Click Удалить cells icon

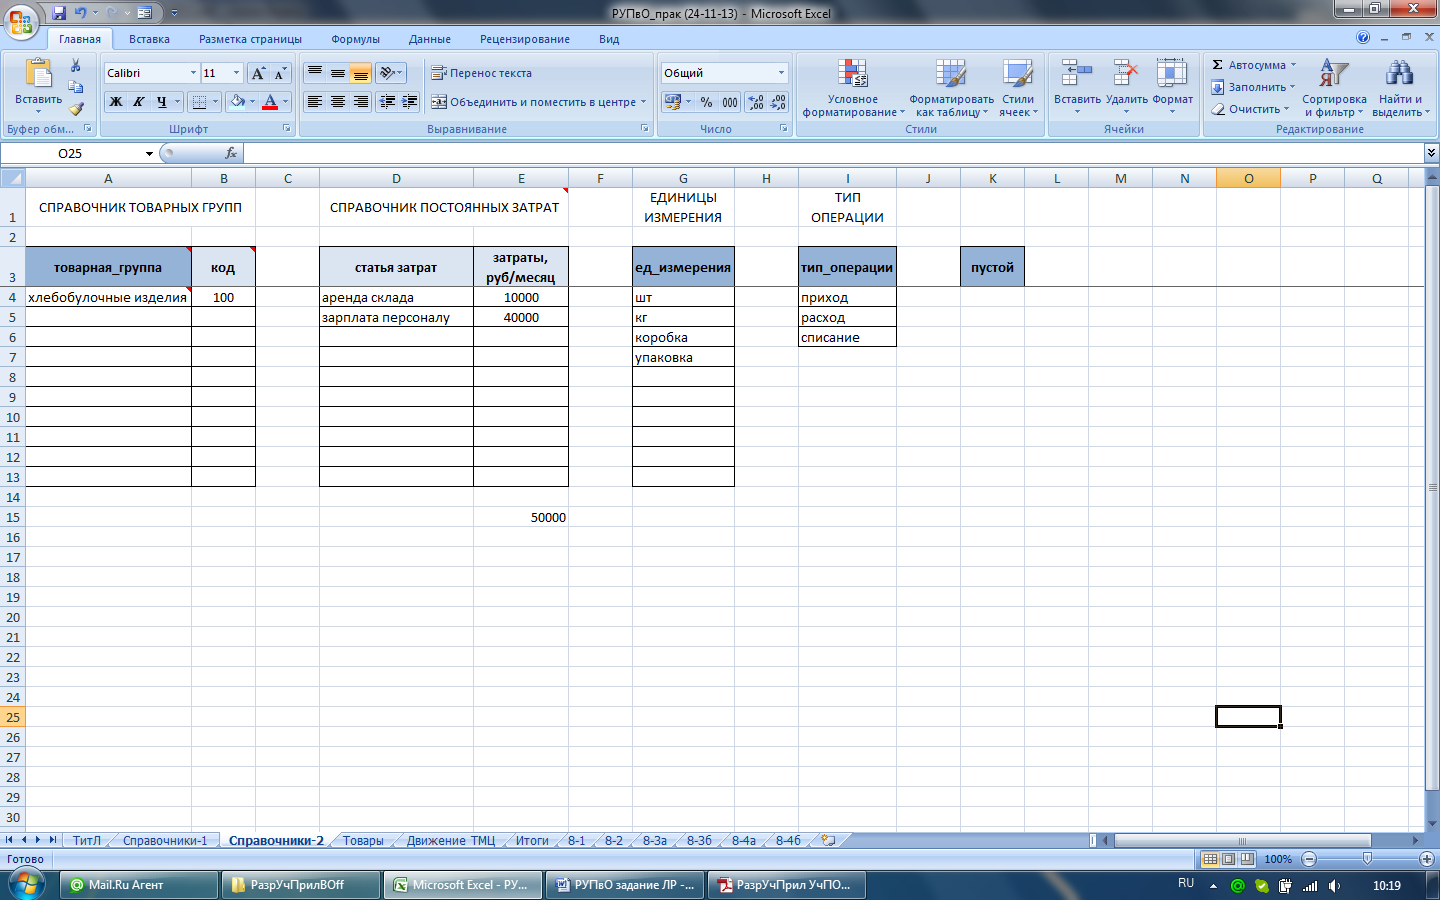click(1126, 72)
